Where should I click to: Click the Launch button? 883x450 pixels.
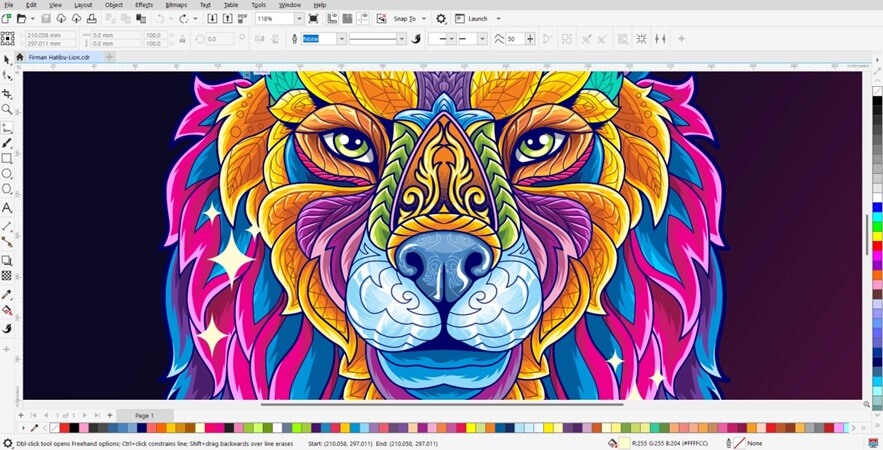(x=471, y=19)
